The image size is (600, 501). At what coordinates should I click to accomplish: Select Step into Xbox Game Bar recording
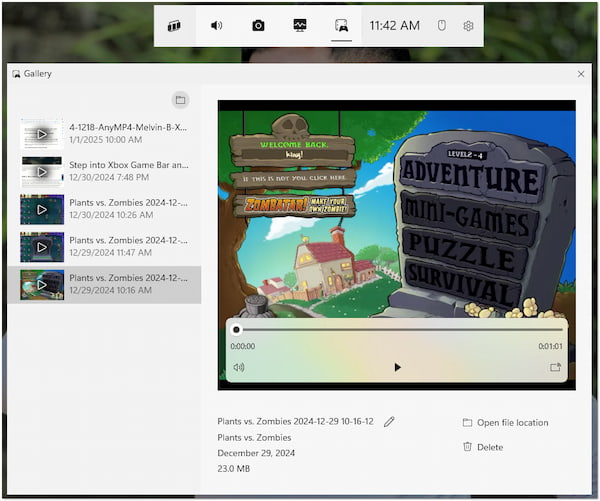[x=104, y=171]
